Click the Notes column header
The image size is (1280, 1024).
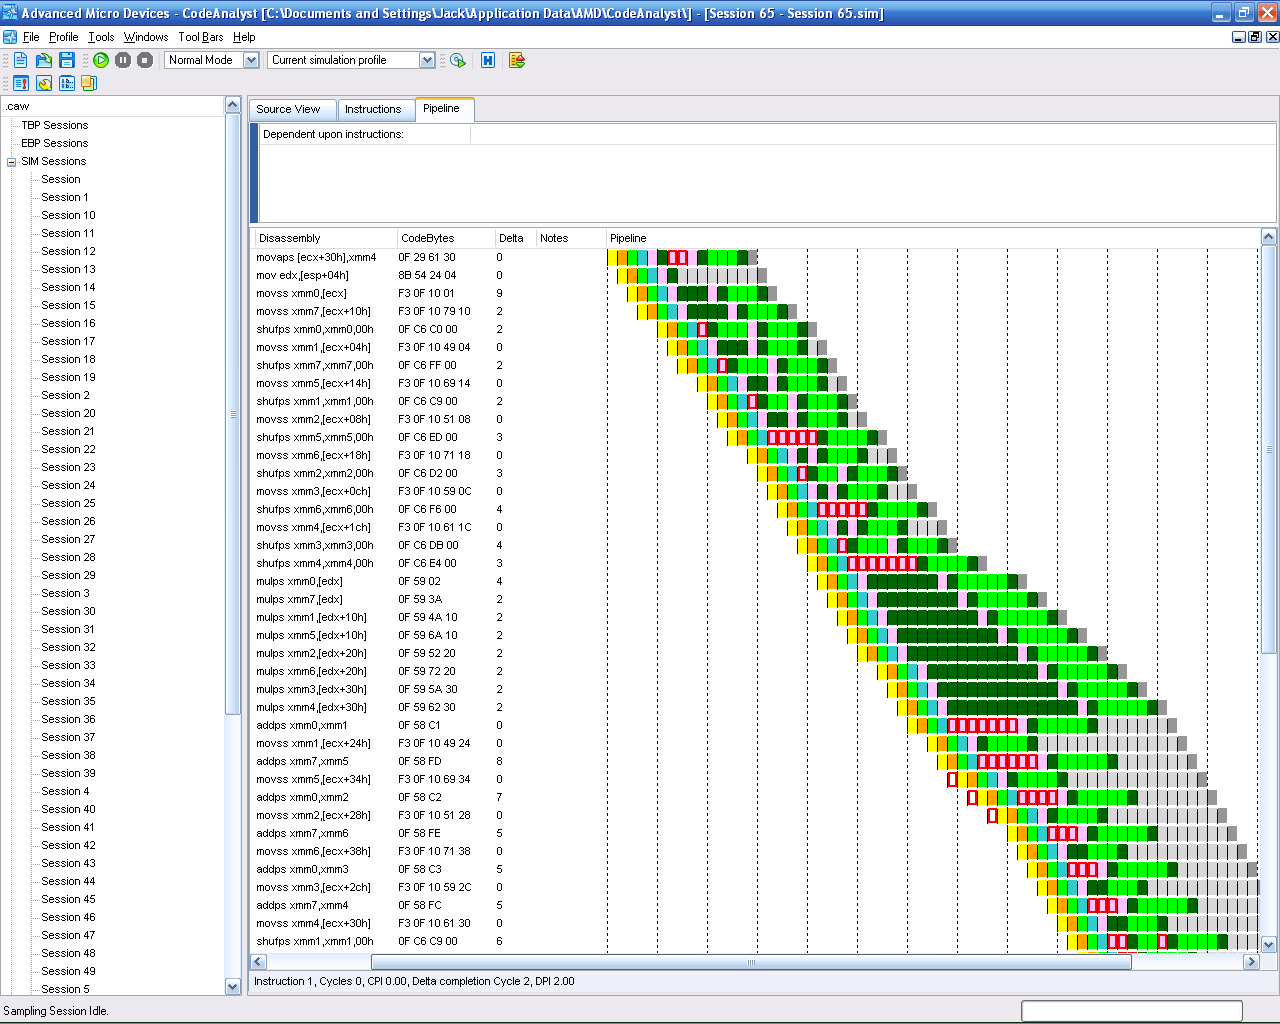pos(570,238)
